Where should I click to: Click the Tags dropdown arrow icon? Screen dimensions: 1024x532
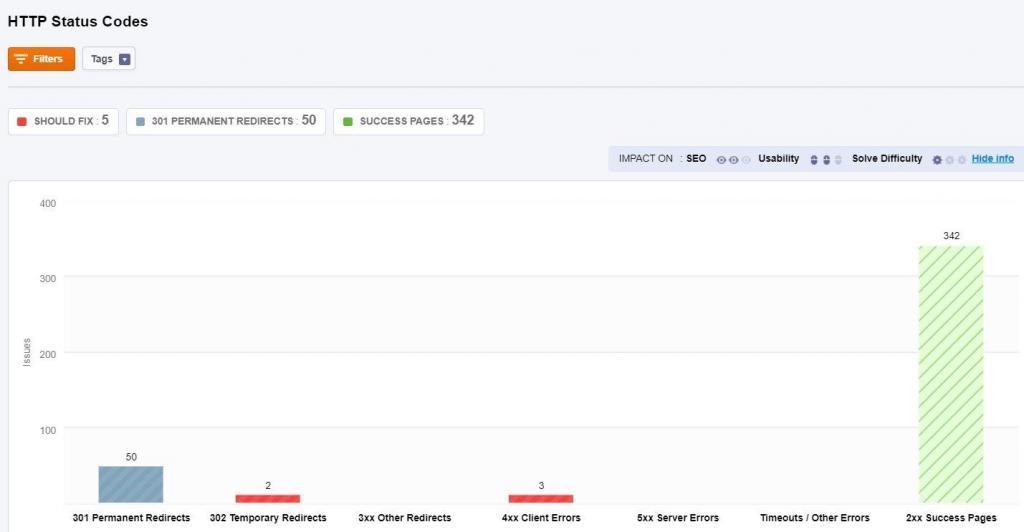pyautogui.click(x=124, y=59)
